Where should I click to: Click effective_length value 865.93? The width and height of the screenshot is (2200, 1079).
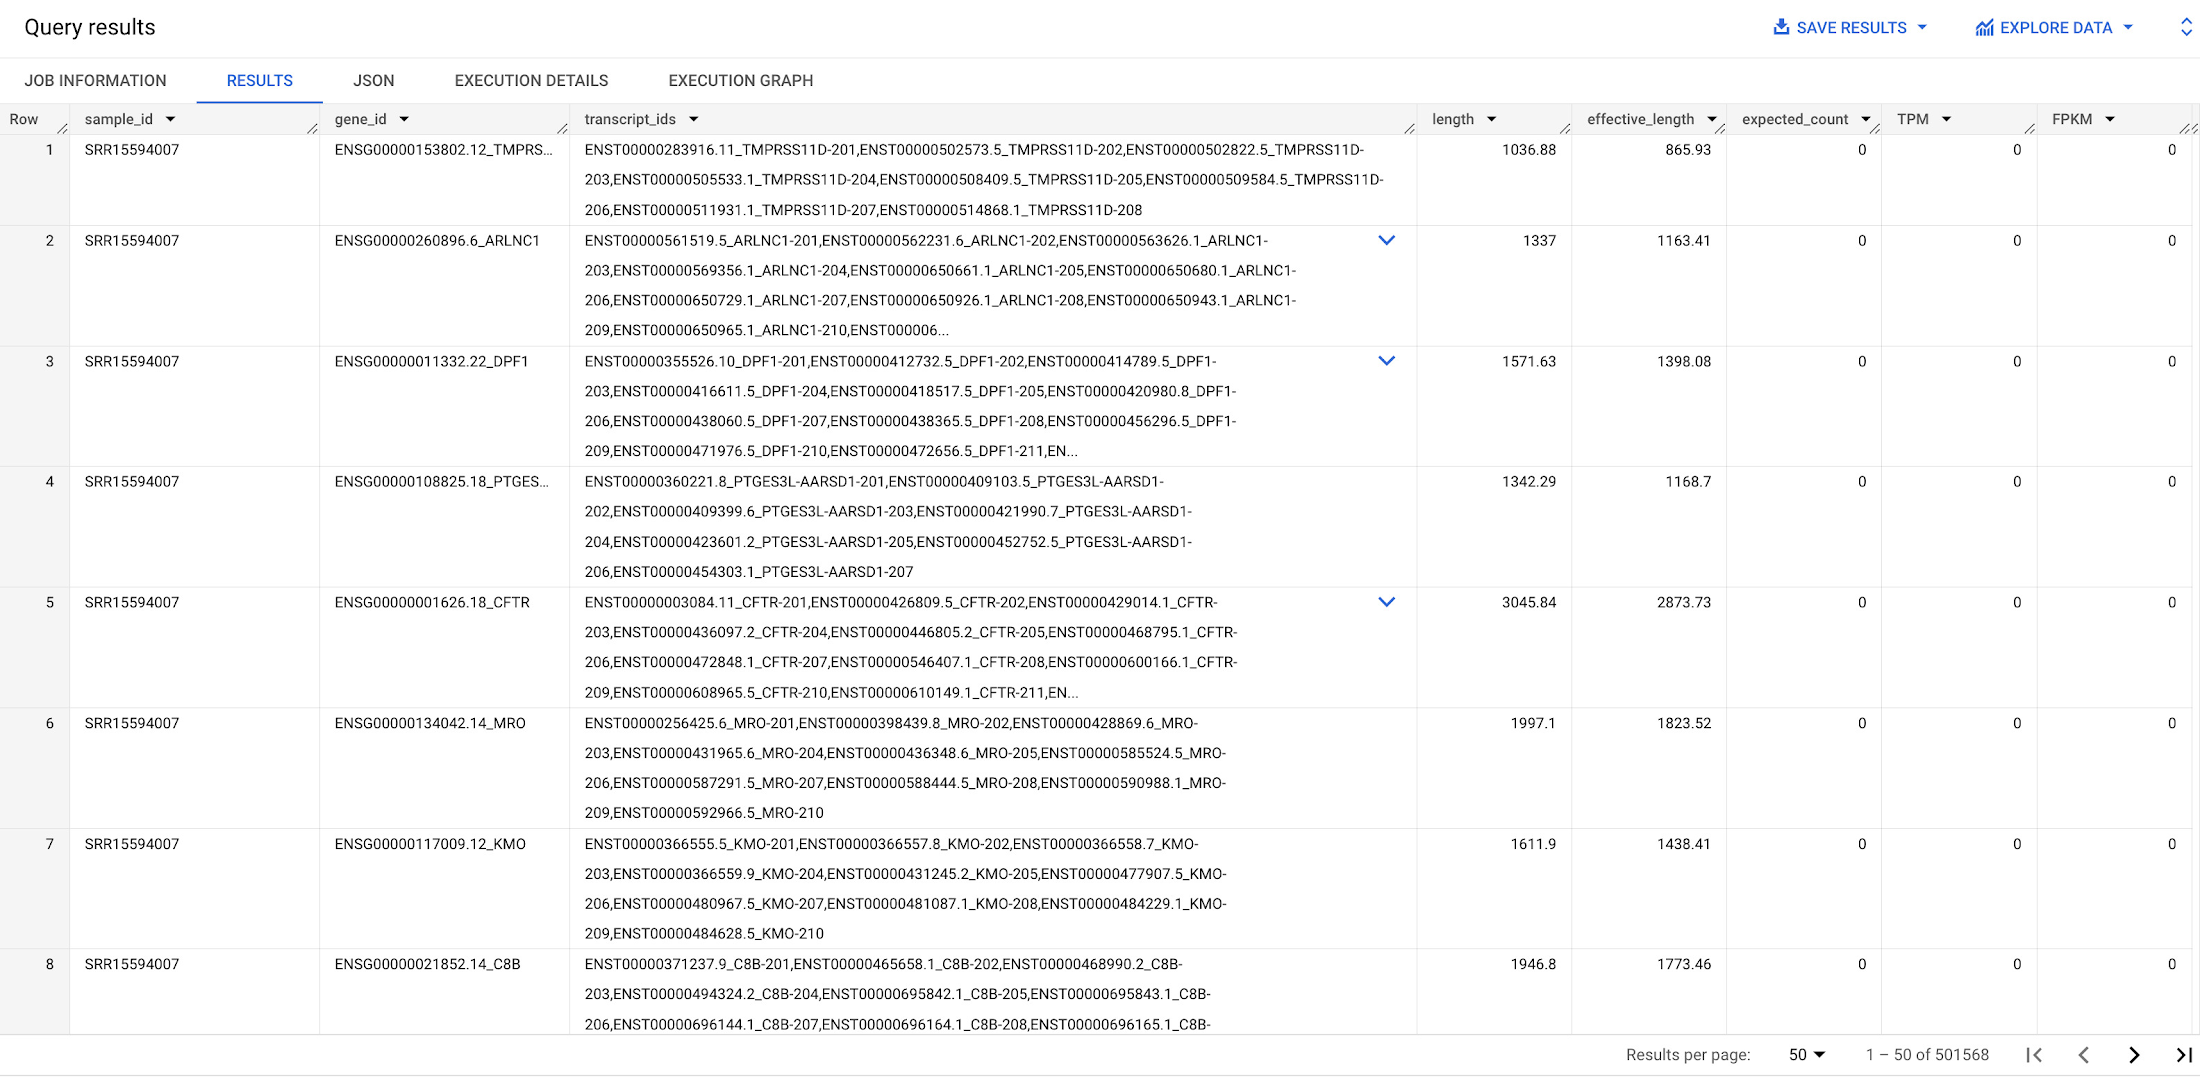[1688, 150]
